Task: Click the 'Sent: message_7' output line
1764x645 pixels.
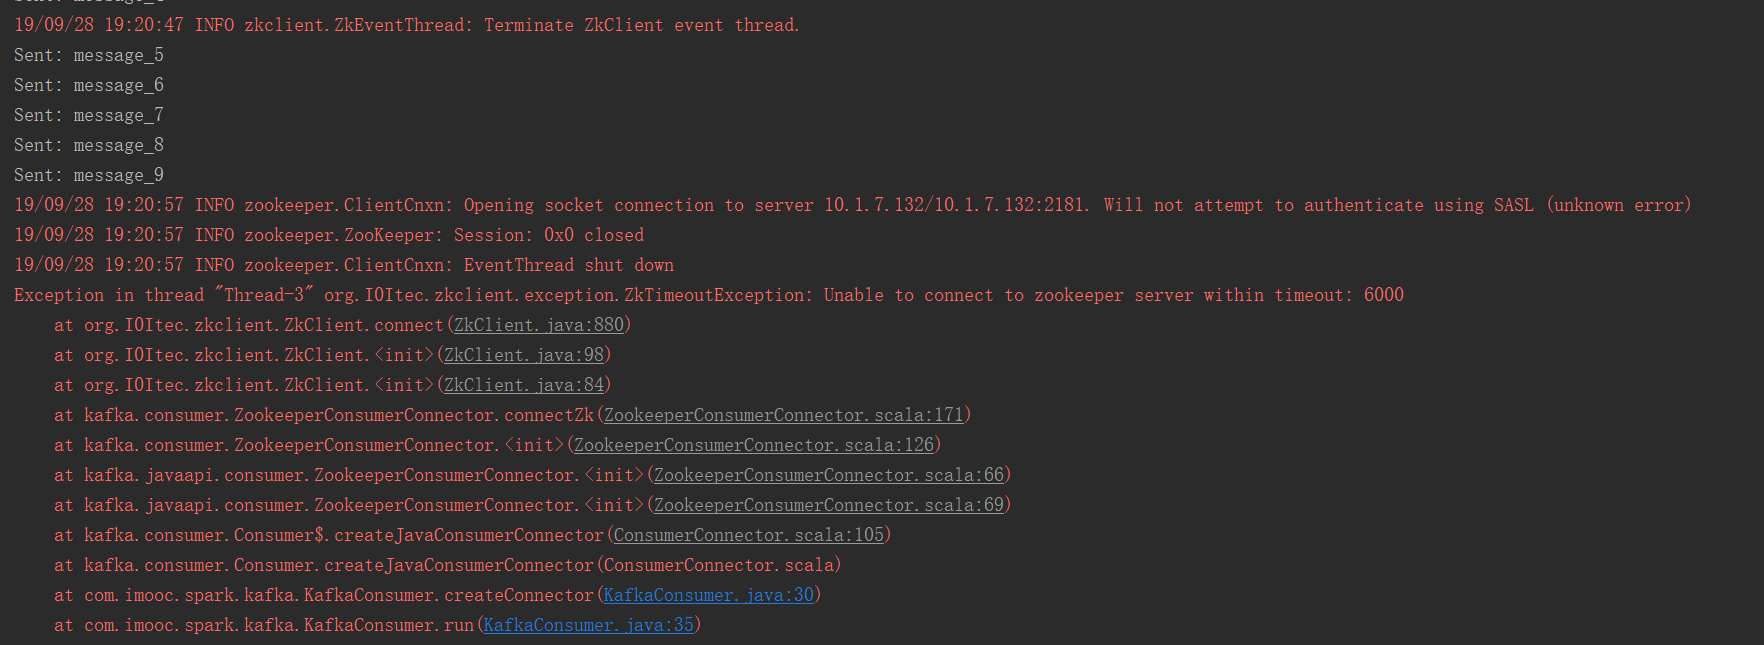Action: coord(89,115)
